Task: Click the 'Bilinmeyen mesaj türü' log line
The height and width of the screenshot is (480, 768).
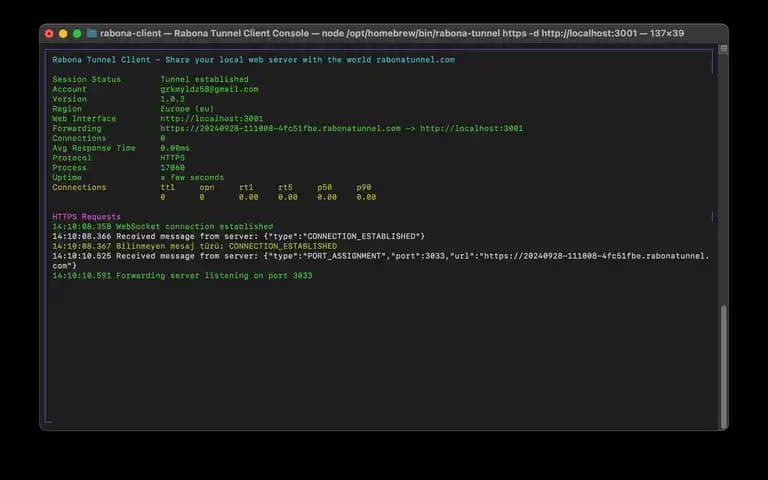Action: pos(194,246)
